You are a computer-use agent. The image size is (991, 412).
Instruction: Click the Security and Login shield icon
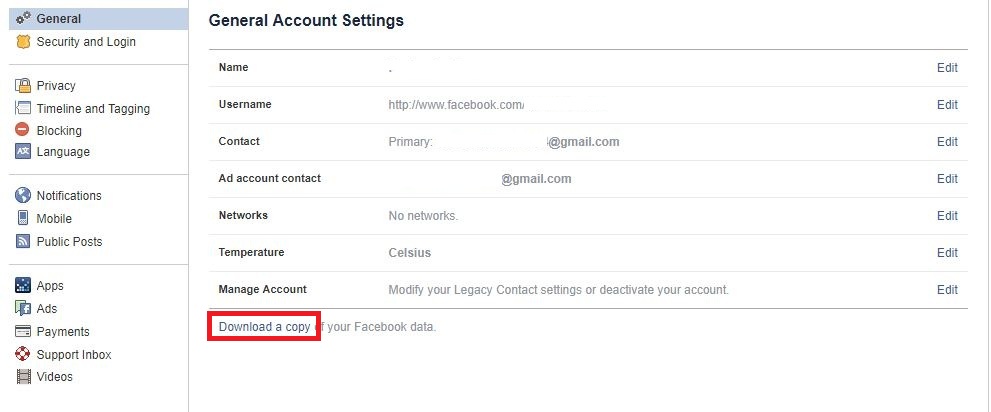(x=23, y=42)
